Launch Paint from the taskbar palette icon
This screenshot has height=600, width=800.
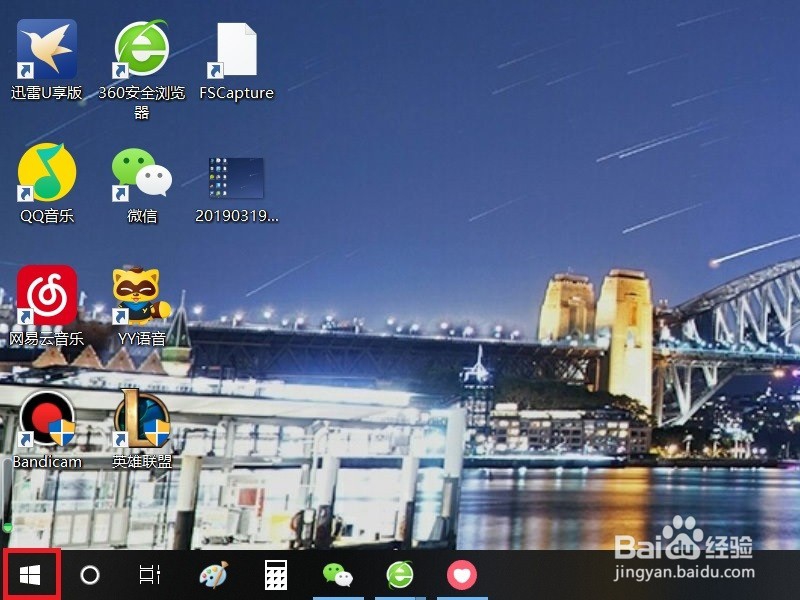[213, 575]
